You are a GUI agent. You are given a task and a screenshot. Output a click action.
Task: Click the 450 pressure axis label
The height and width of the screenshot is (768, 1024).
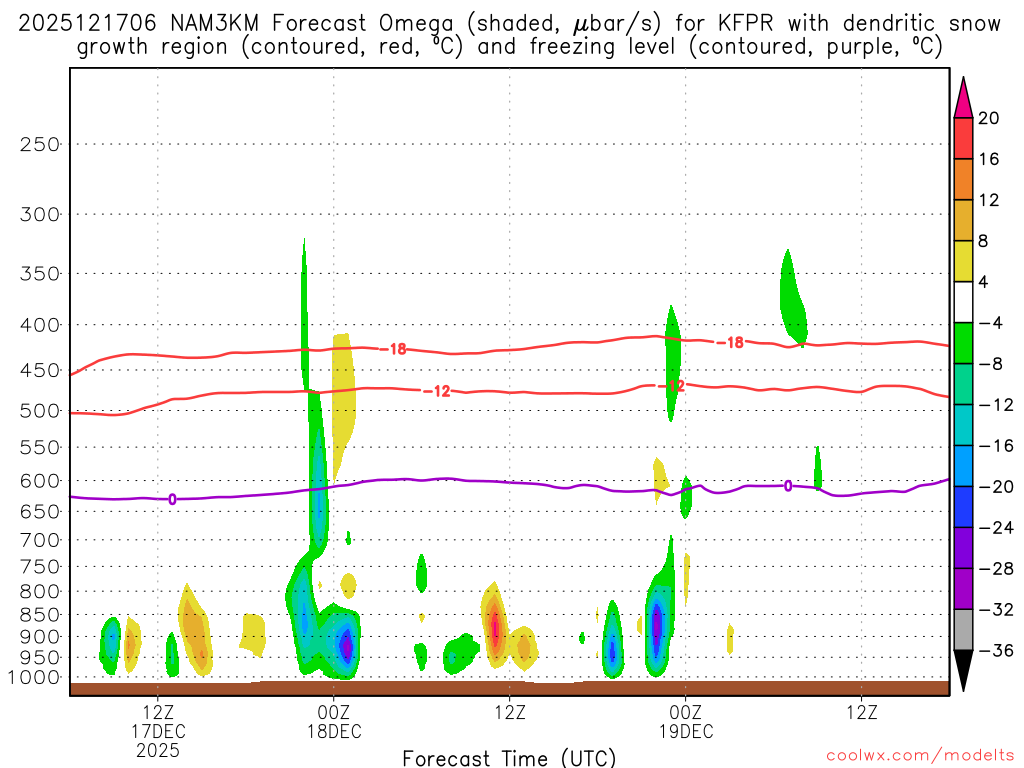[x=40, y=370]
